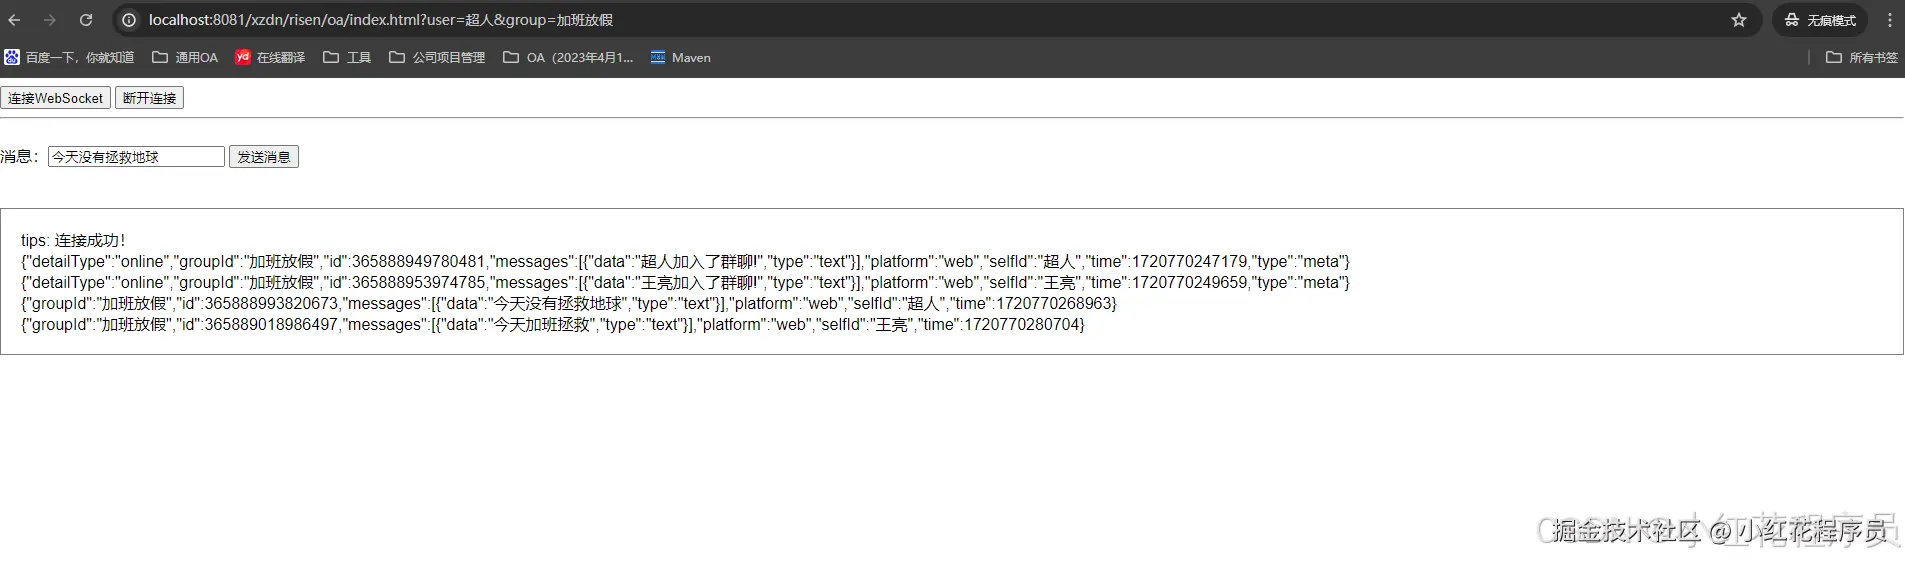The height and width of the screenshot is (562, 1905).
Task: Open the 在线翻译 bookmark
Action: click(270, 58)
